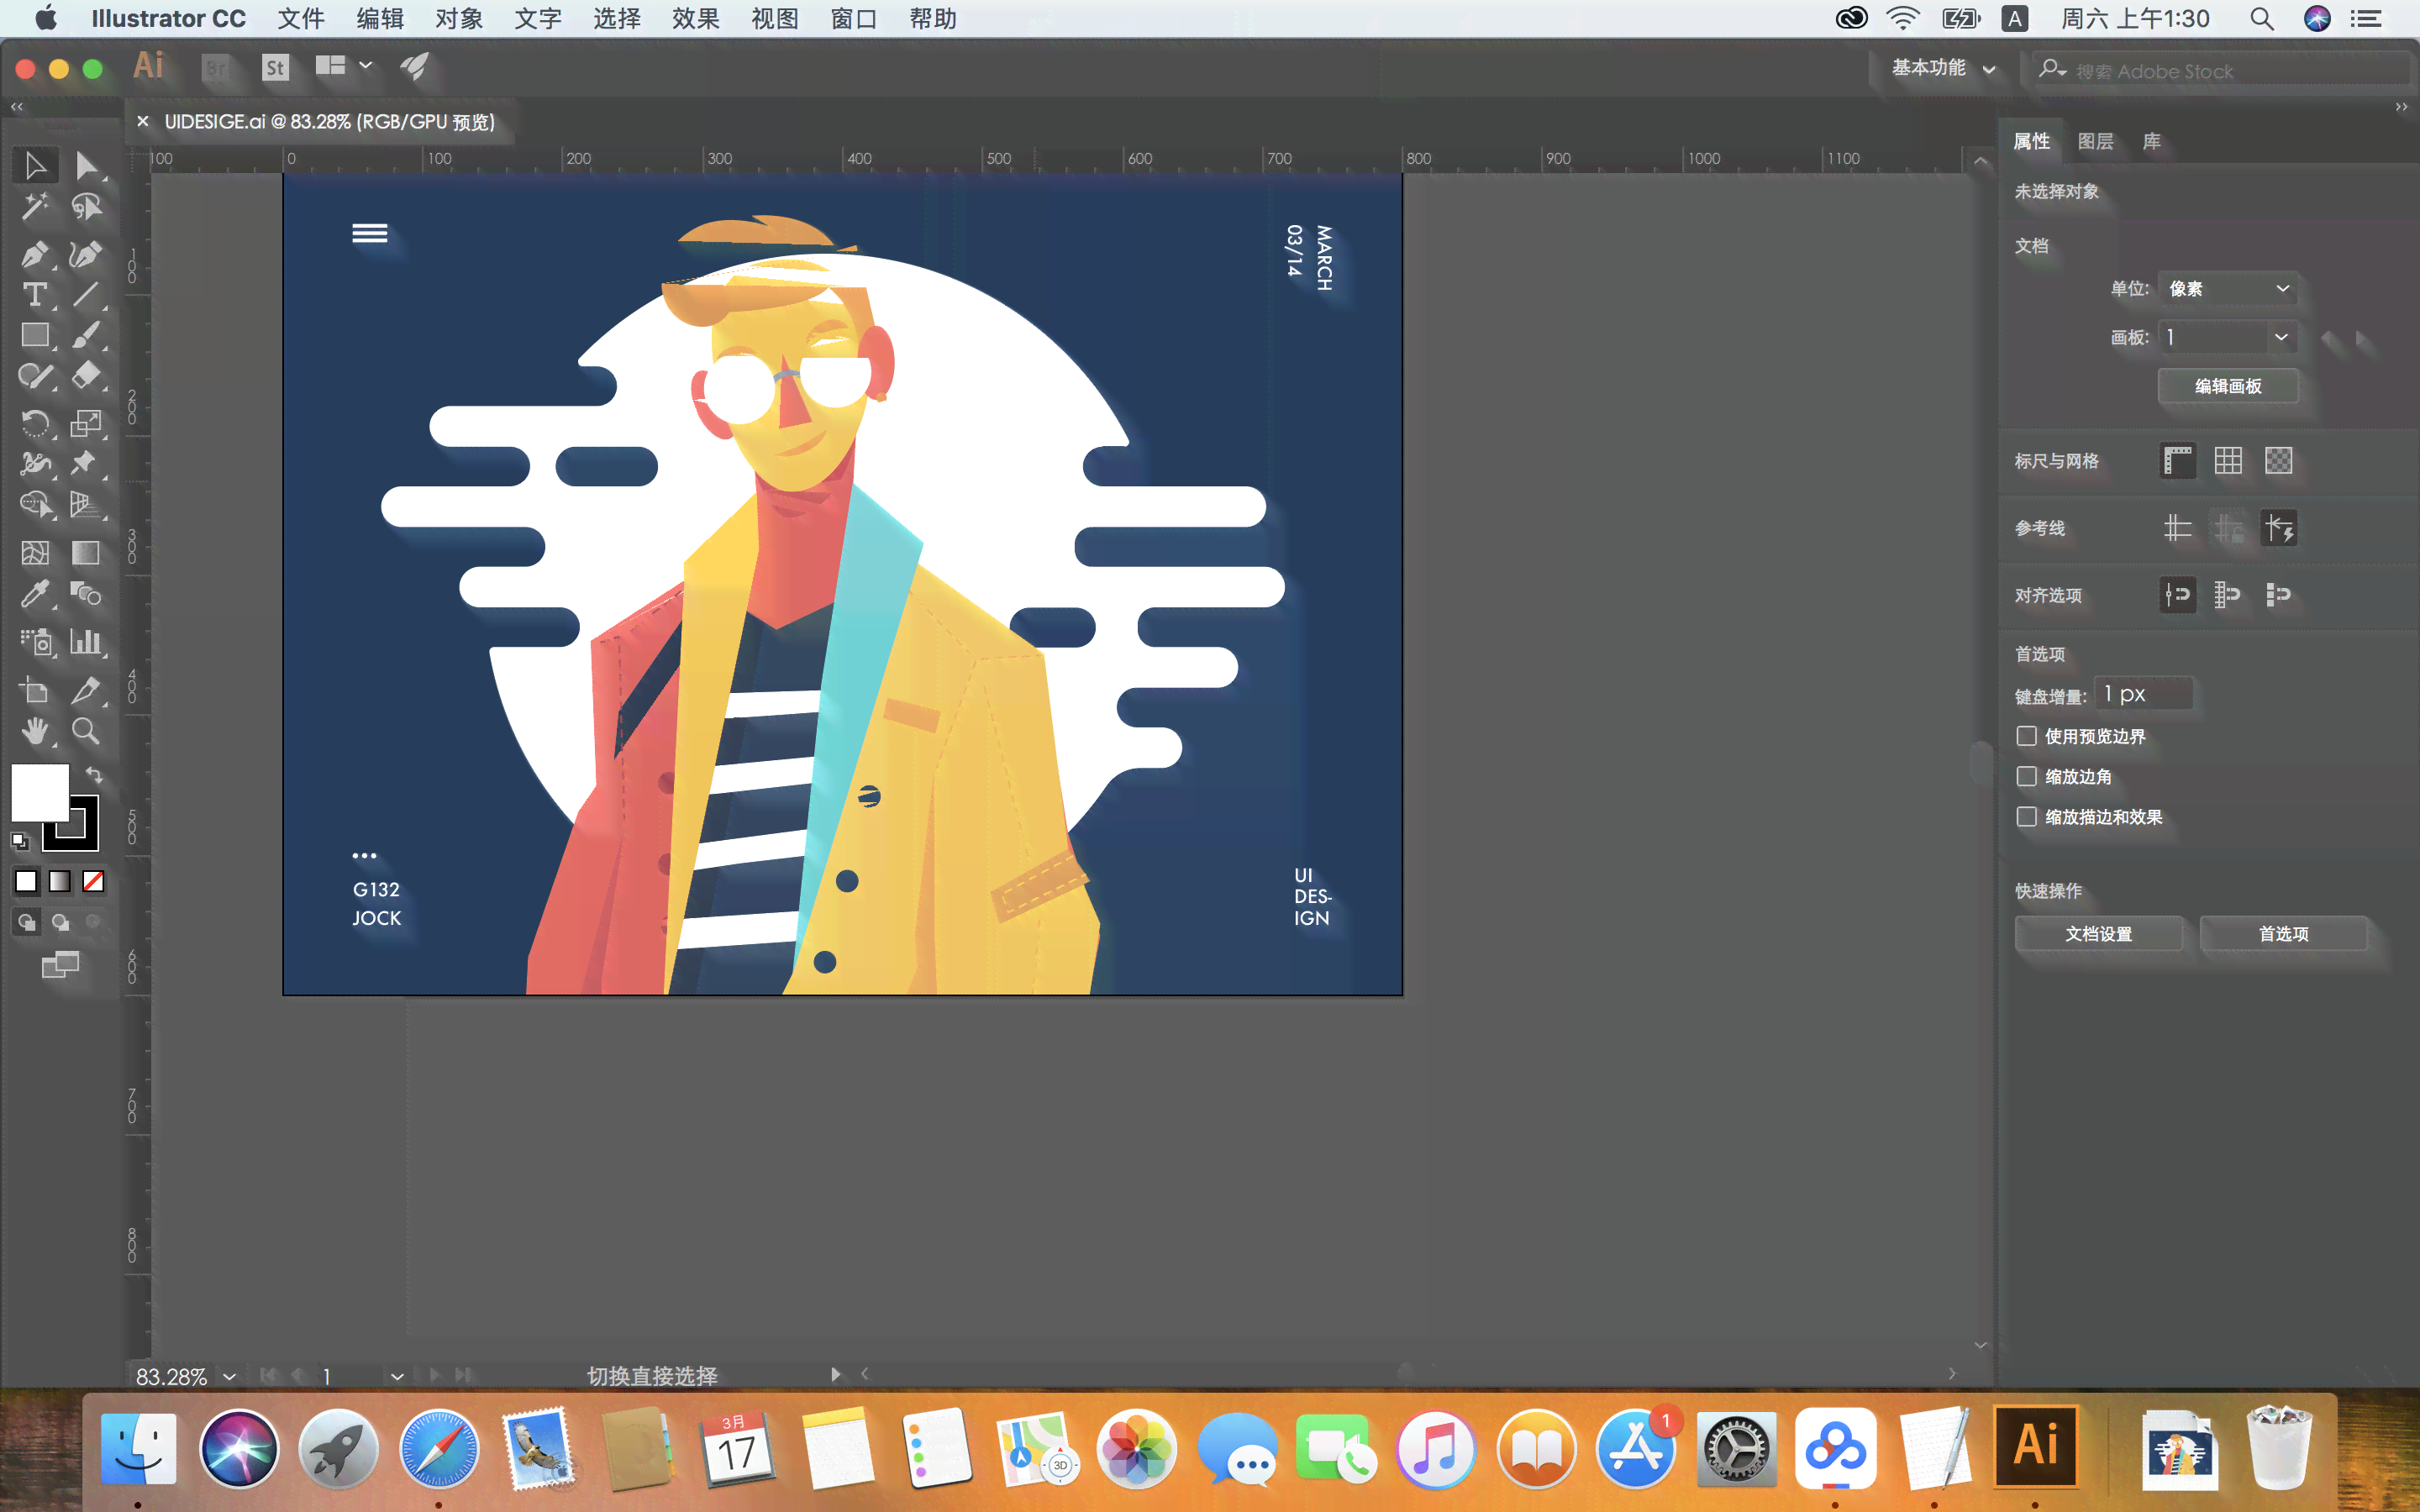The width and height of the screenshot is (2420, 1512).
Task: Select the Mesh tool
Action: 35,552
